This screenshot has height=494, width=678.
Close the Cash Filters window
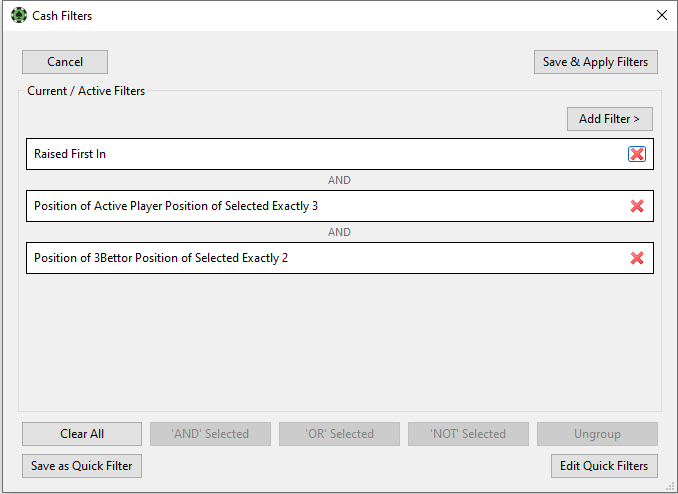click(x=662, y=15)
